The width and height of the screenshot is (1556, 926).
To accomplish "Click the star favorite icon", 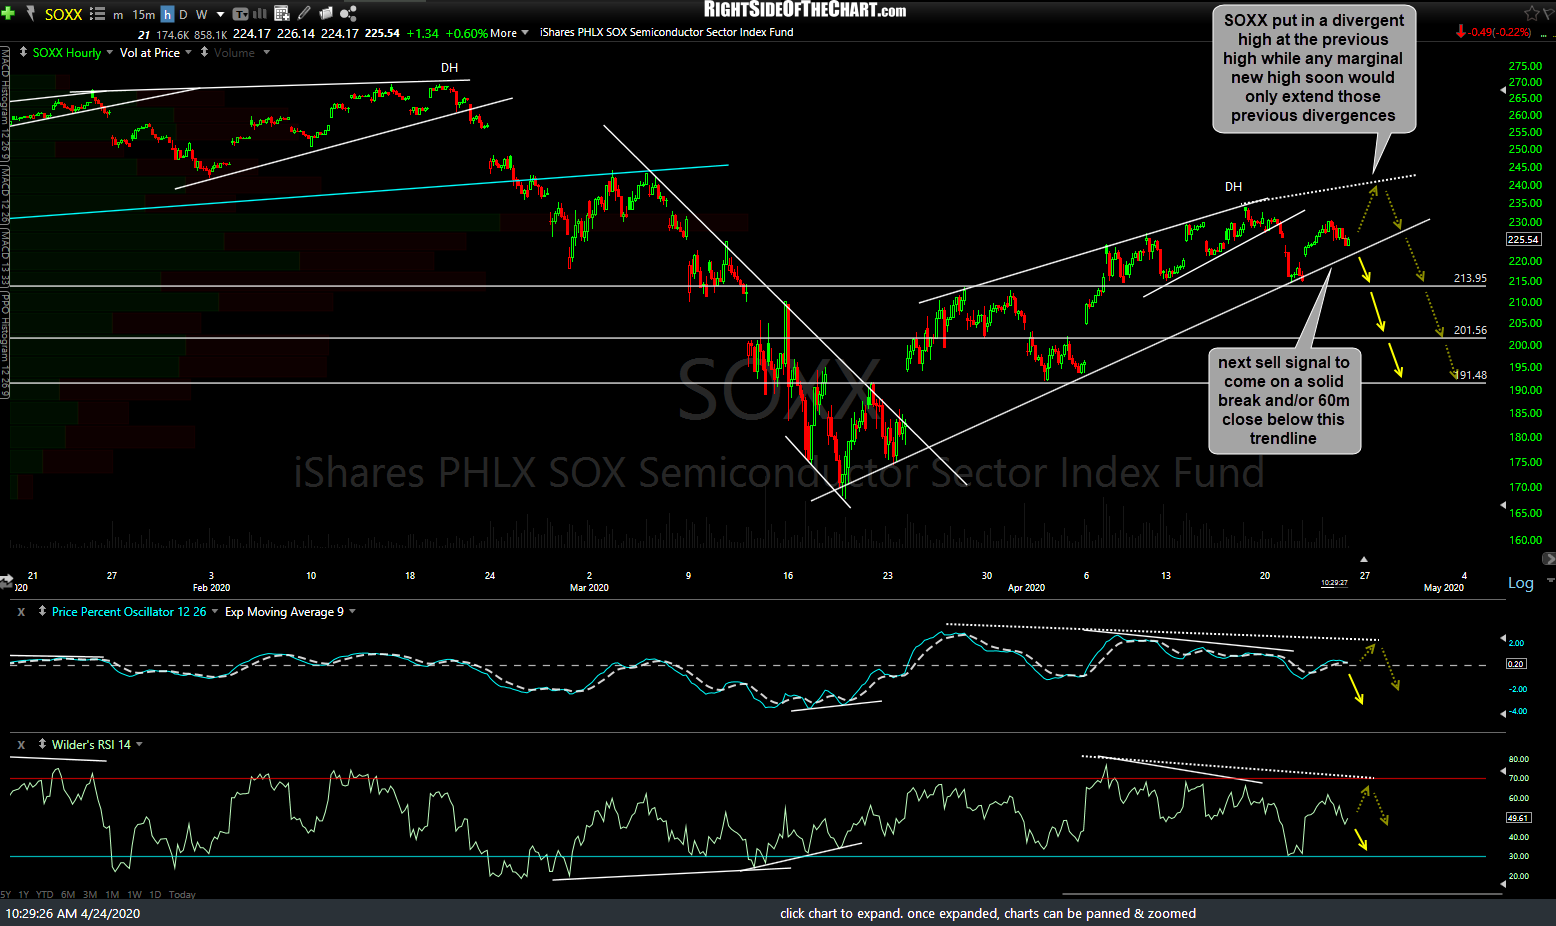I will 1531,13.
